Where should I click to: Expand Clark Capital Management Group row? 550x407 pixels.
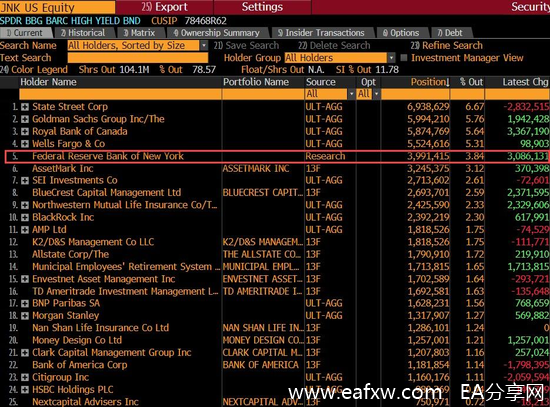(25, 353)
